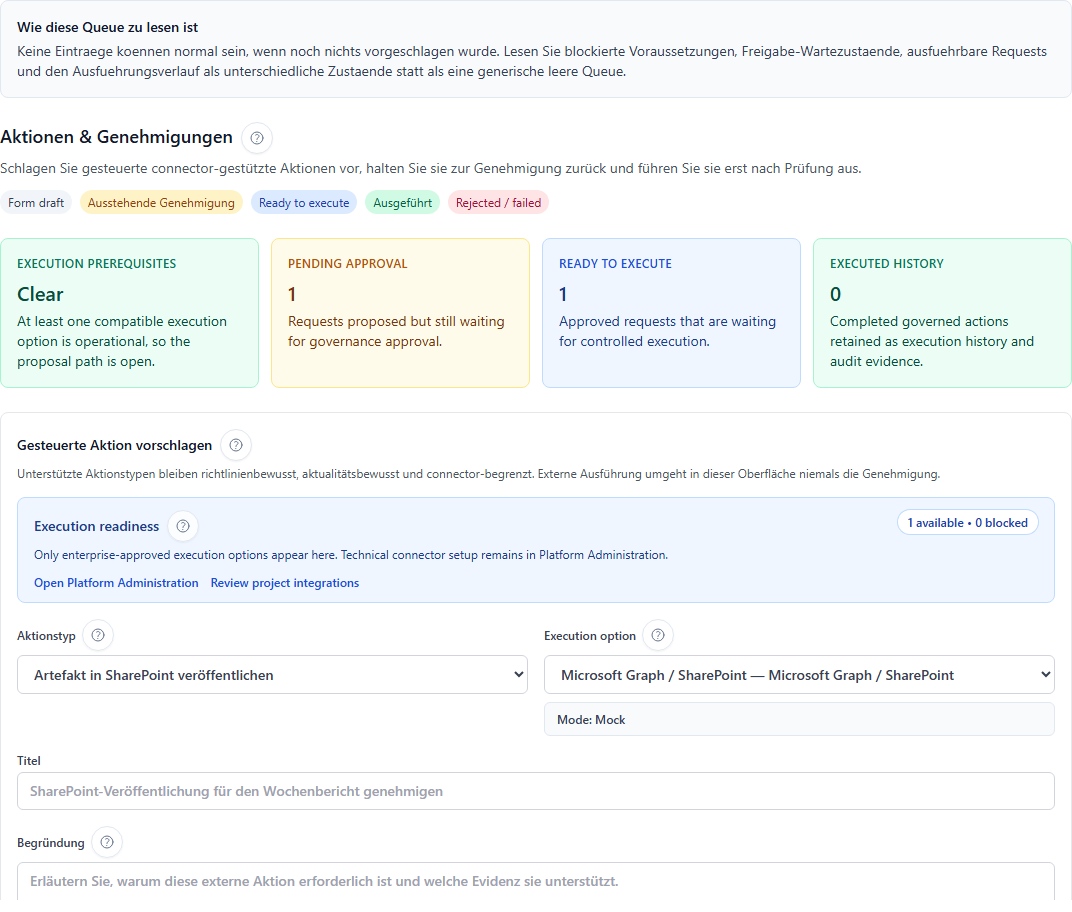Focus the Begründung text area
The image size is (1072, 912).
point(535,881)
